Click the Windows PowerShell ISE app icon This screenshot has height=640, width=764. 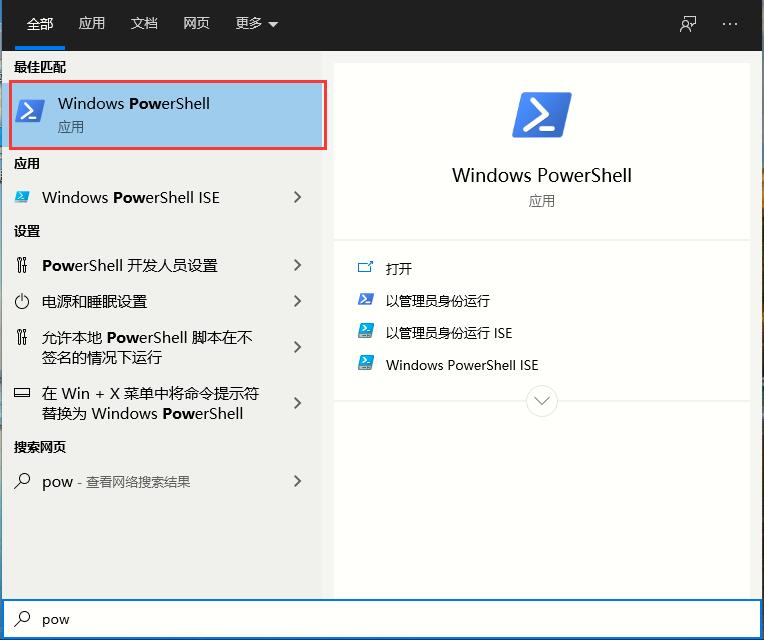pos(23,197)
